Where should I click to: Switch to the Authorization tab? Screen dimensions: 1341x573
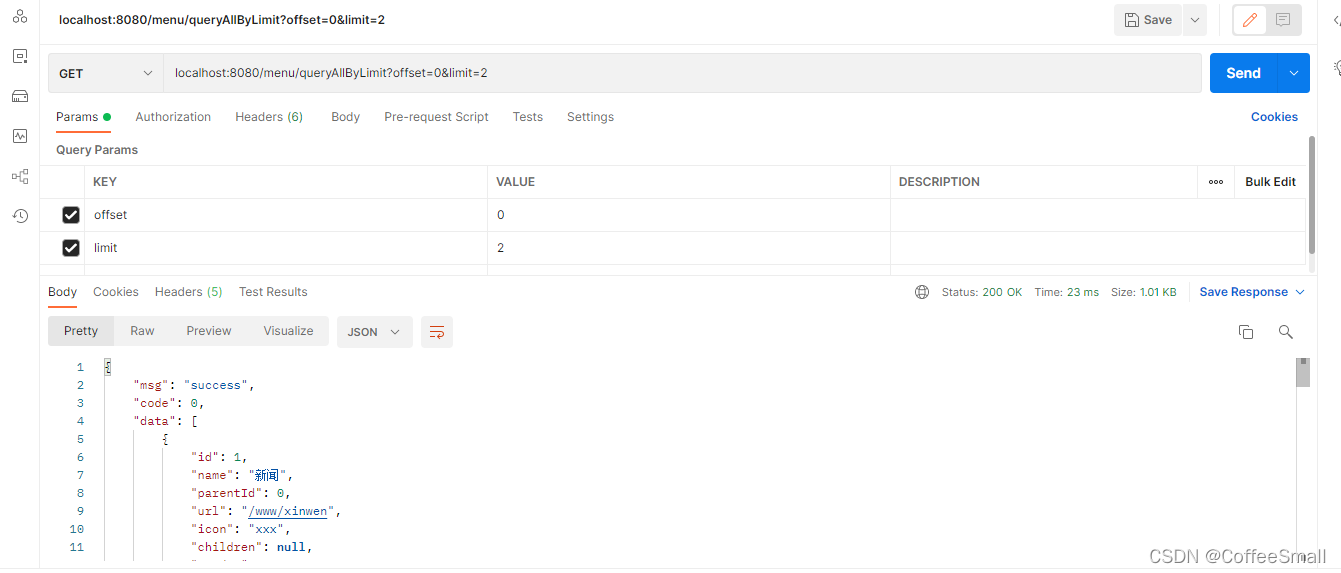[x=173, y=117]
